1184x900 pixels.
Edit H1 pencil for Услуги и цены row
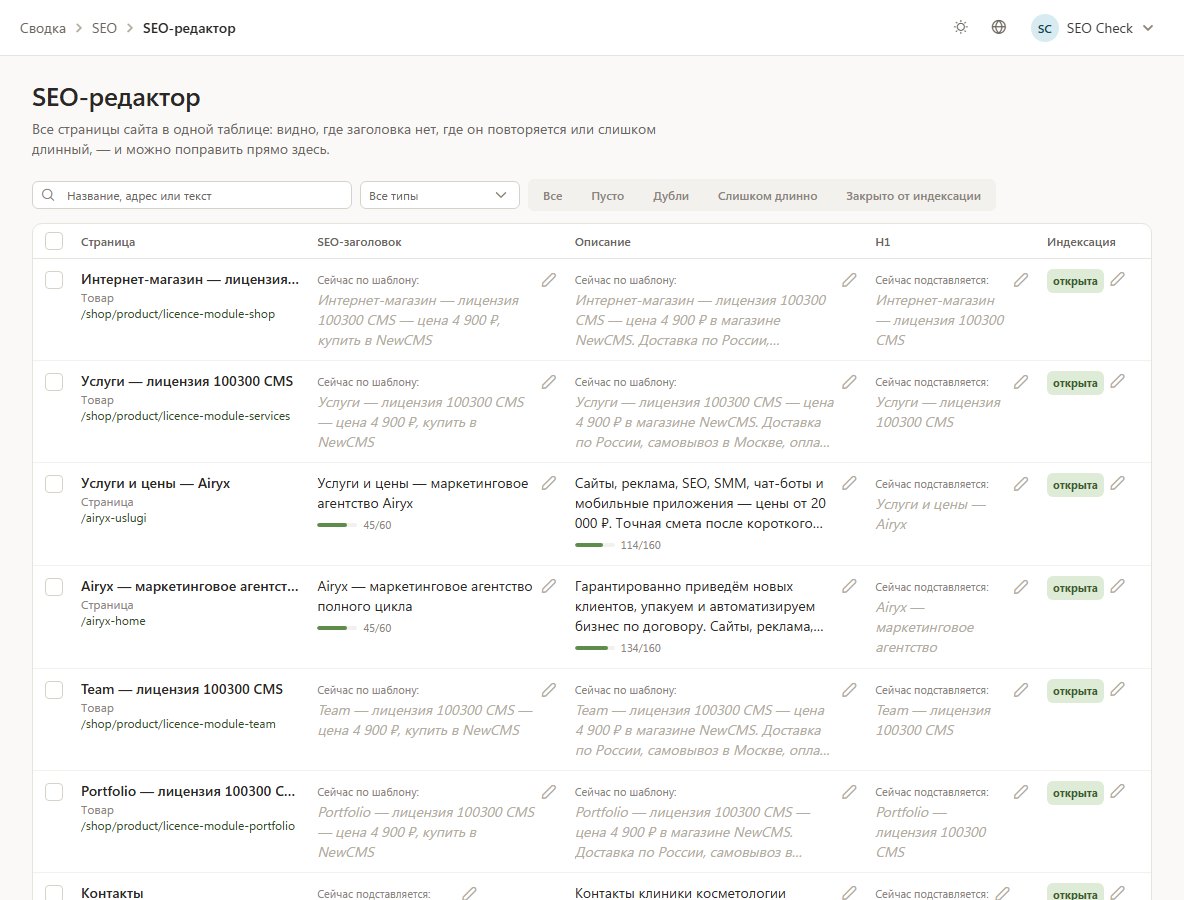click(x=1021, y=484)
